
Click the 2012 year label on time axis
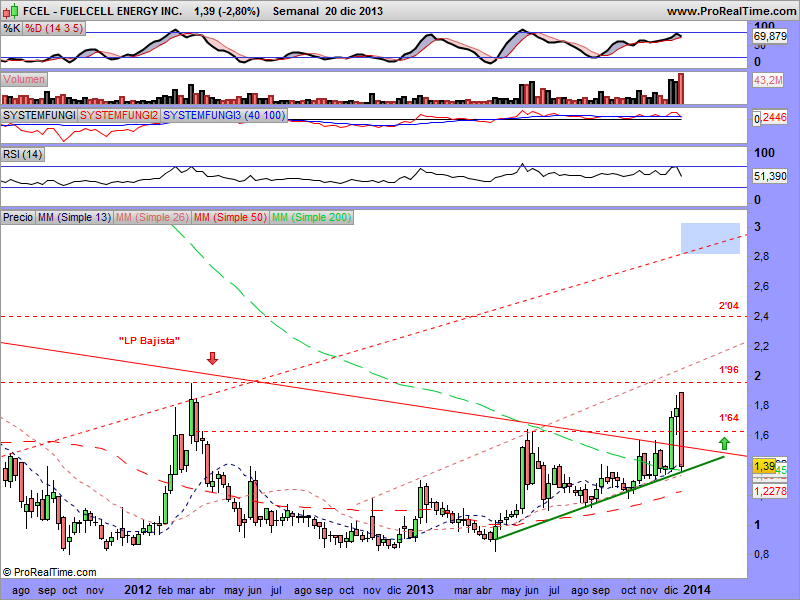tap(138, 590)
